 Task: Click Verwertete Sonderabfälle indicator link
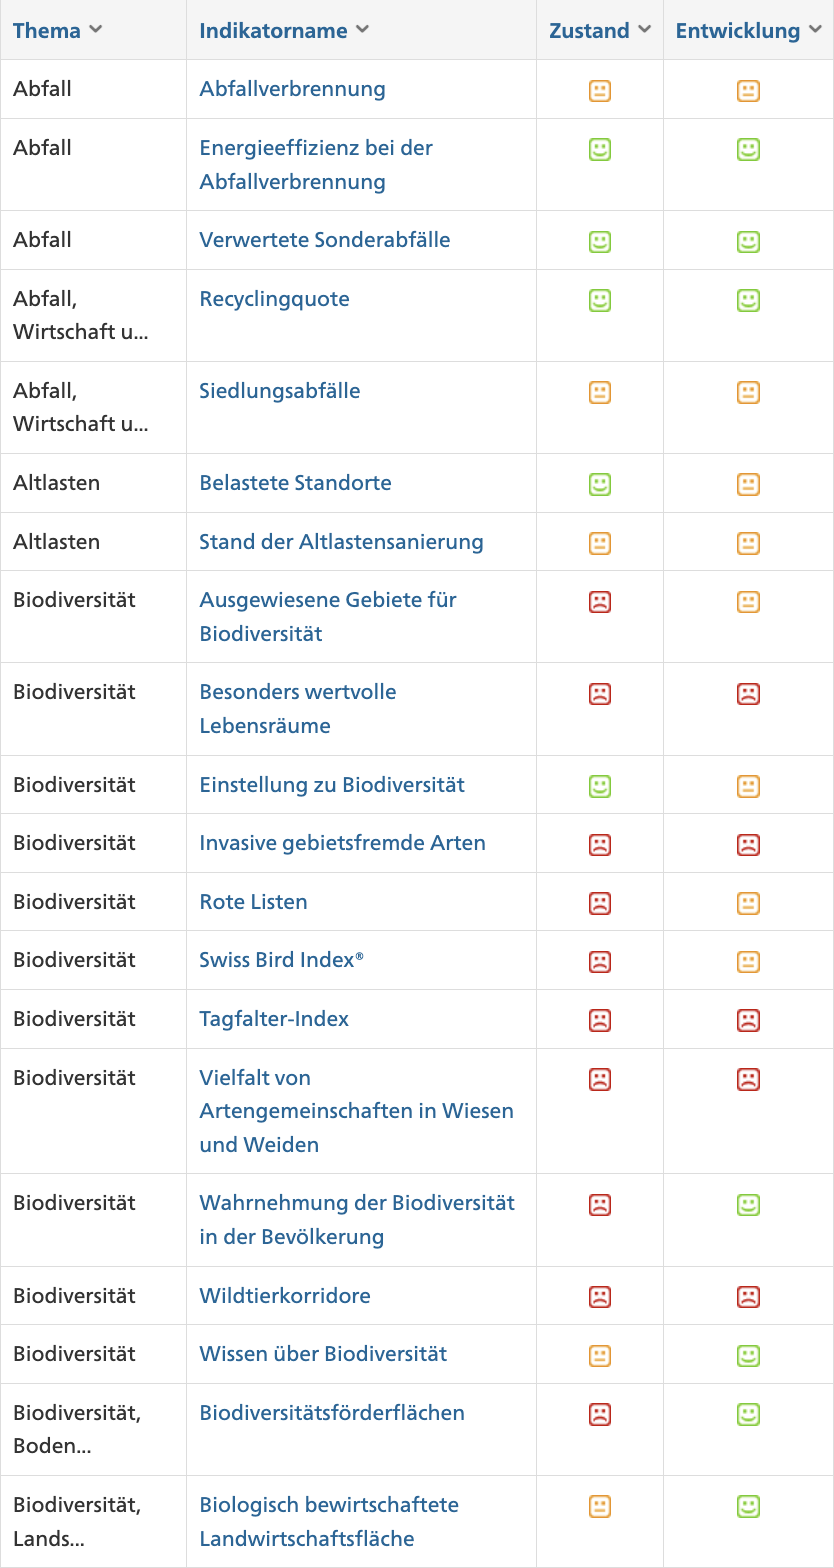[325, 240]
